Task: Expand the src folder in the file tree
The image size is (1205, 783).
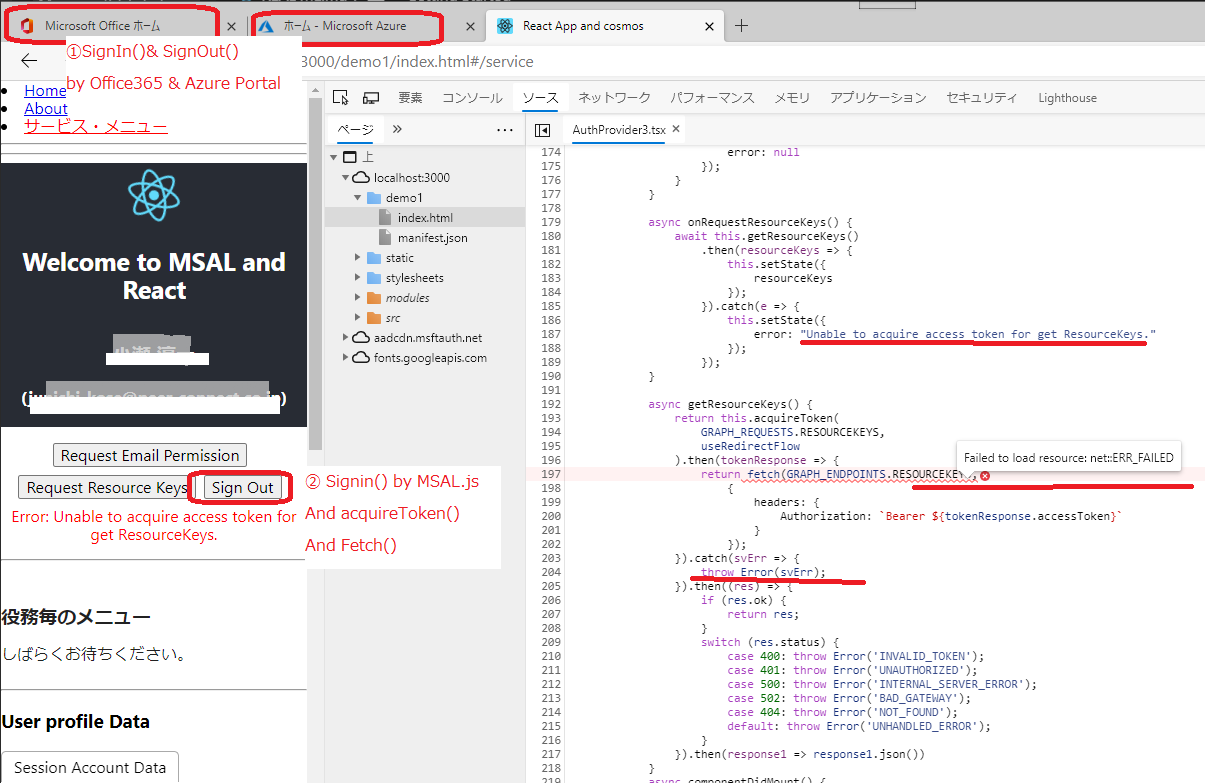Action: [x=358, y=317]
